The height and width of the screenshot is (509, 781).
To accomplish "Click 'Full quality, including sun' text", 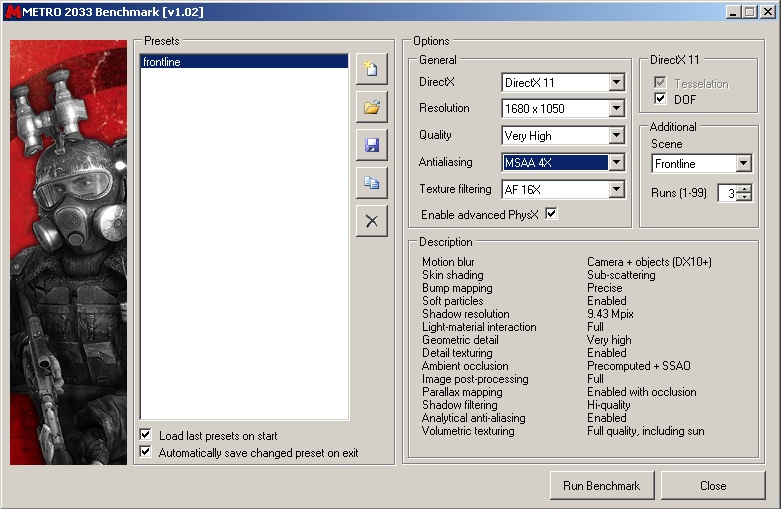I will 646,431.
